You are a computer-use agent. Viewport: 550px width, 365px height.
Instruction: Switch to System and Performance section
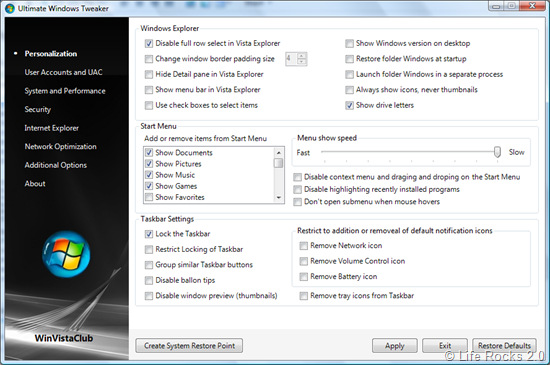pyautogui.click(x=65, y=91)
